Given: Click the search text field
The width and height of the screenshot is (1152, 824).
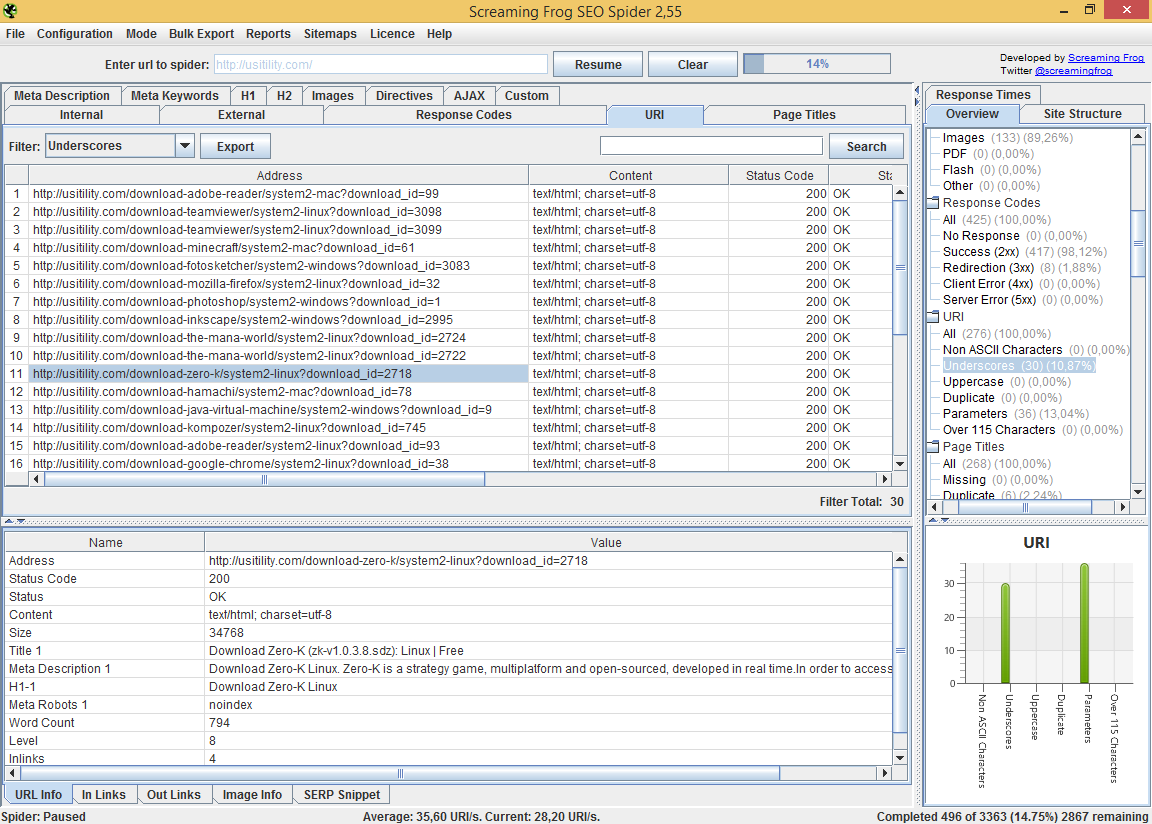Looking at the screenshot, I should click(711, 145).
